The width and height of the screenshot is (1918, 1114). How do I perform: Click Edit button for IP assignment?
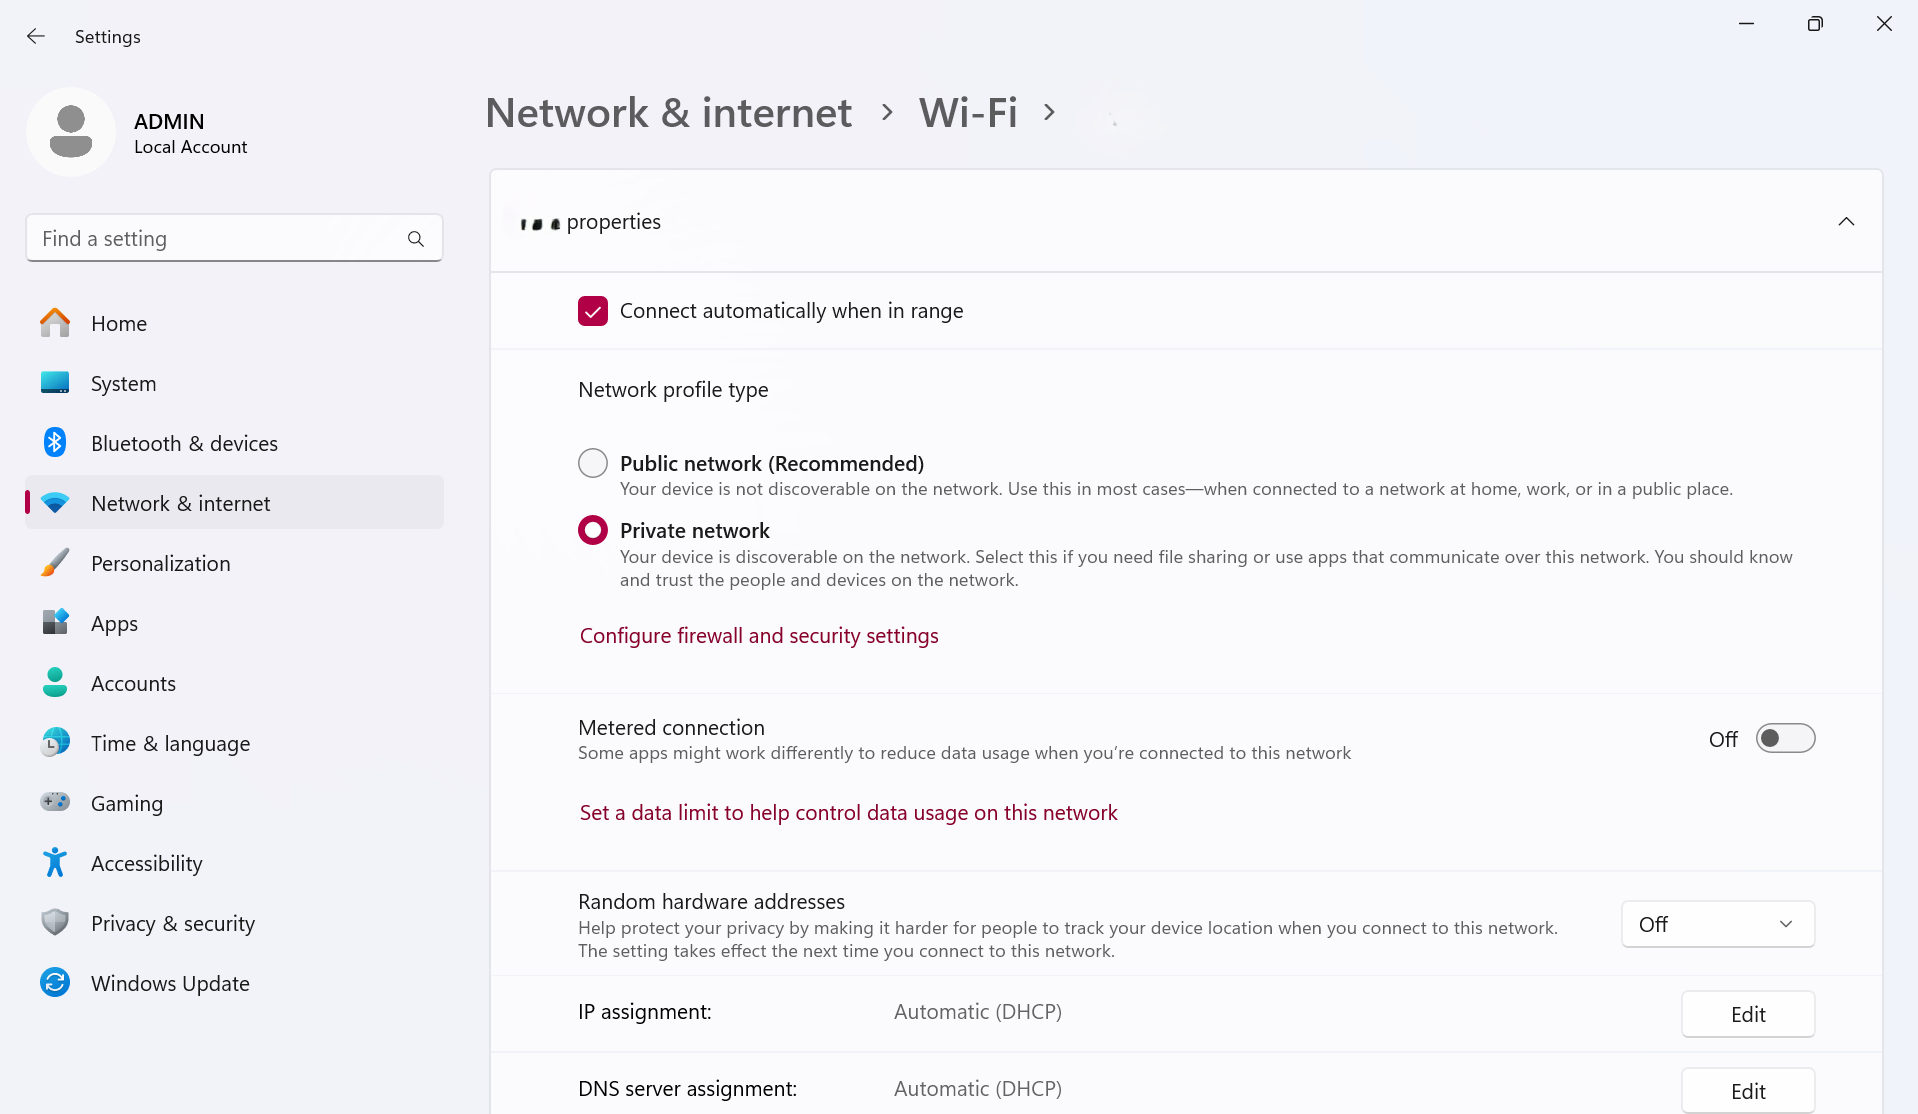(x=1747, y=1014)
